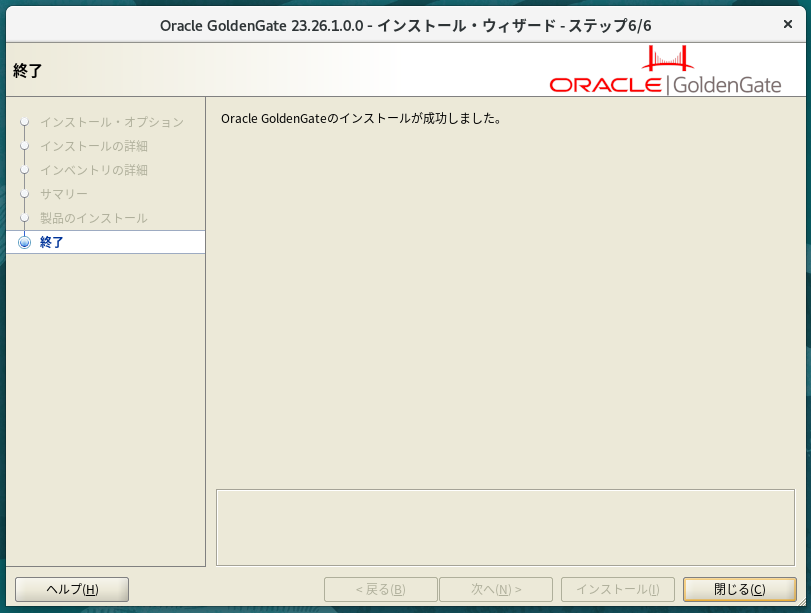Go to the サマリー step label
The image size is (811, 613).
64,194
